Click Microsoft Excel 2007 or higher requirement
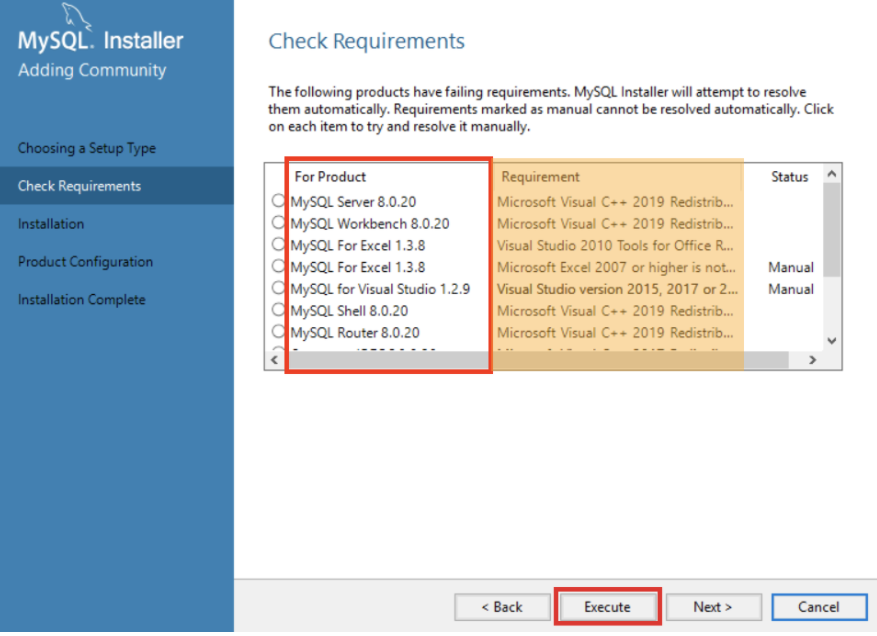The image size is (877, 636). coord(616,267)
